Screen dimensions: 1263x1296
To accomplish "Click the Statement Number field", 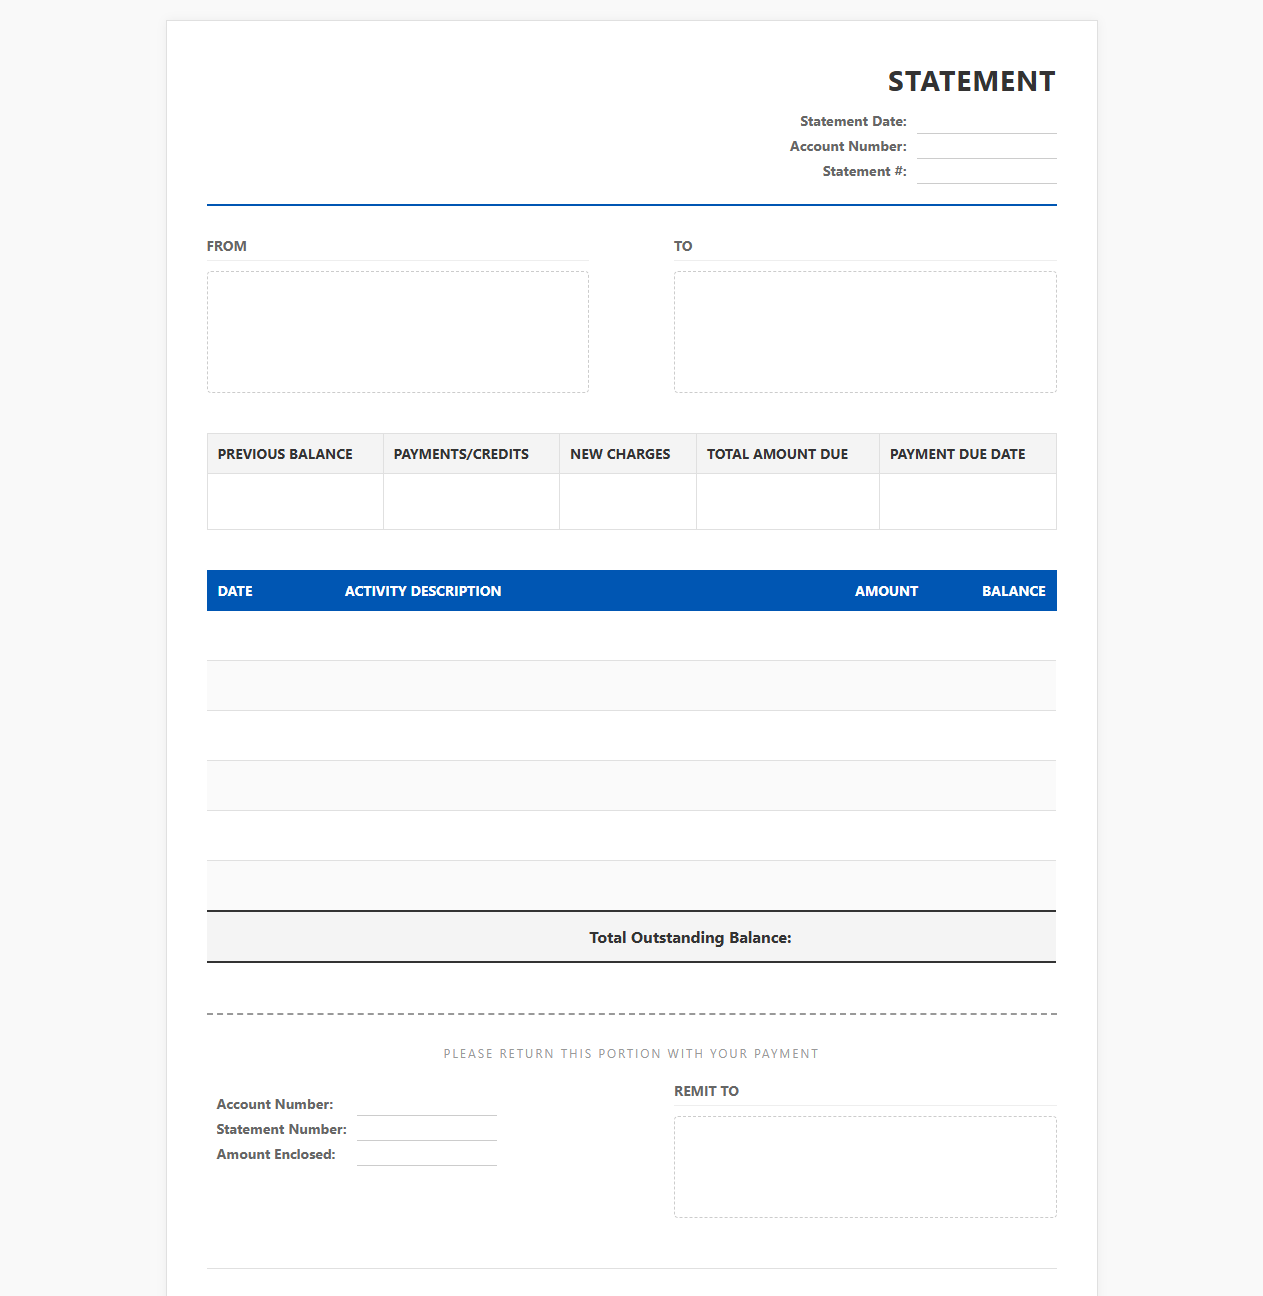I will [427, 1129].
